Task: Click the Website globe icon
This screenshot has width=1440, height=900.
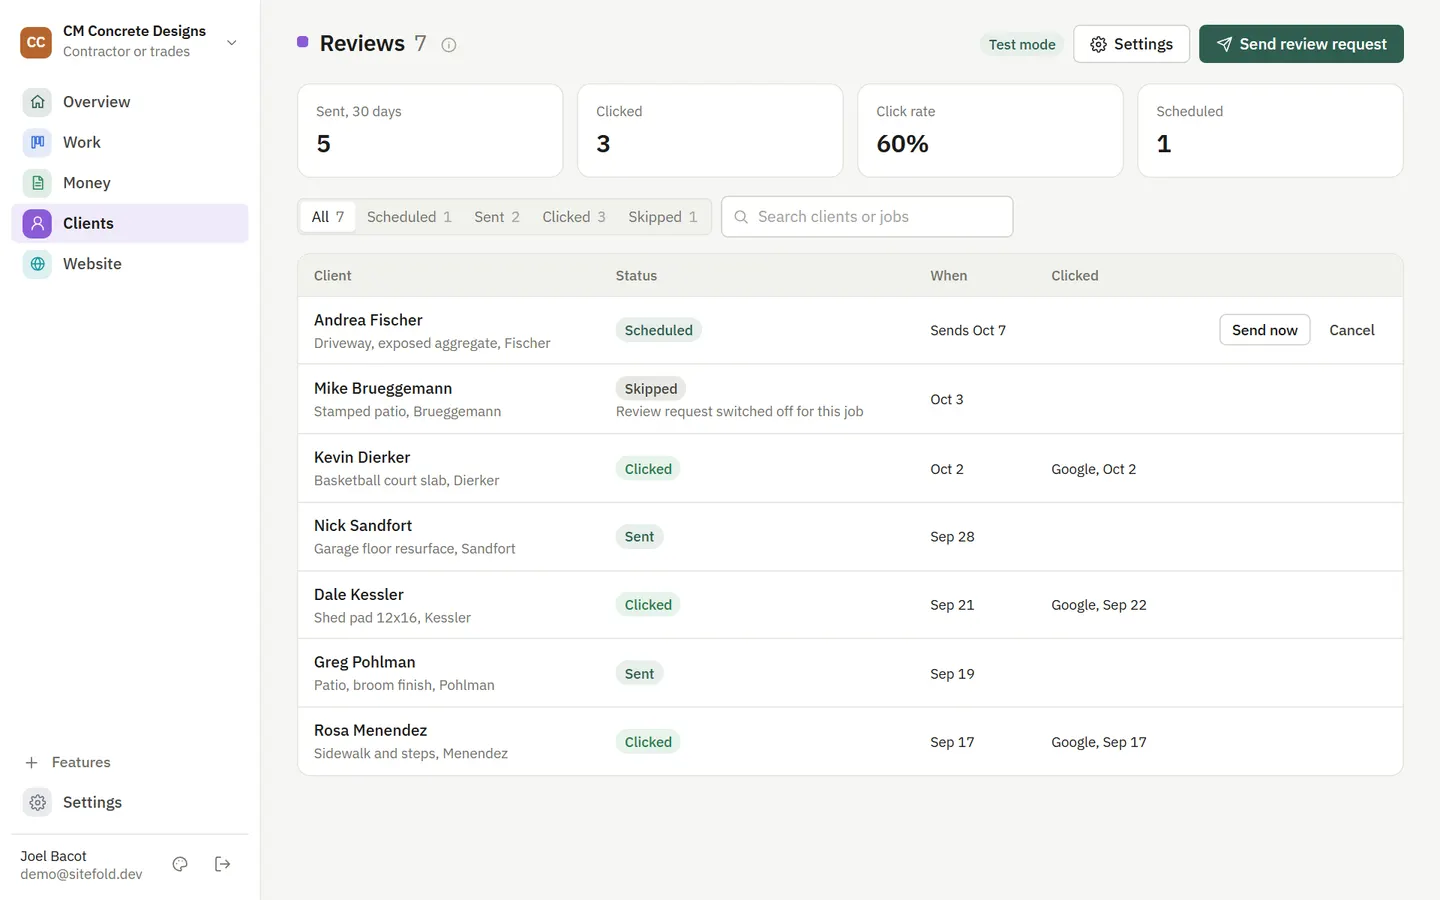Action: tap(37, 264)
